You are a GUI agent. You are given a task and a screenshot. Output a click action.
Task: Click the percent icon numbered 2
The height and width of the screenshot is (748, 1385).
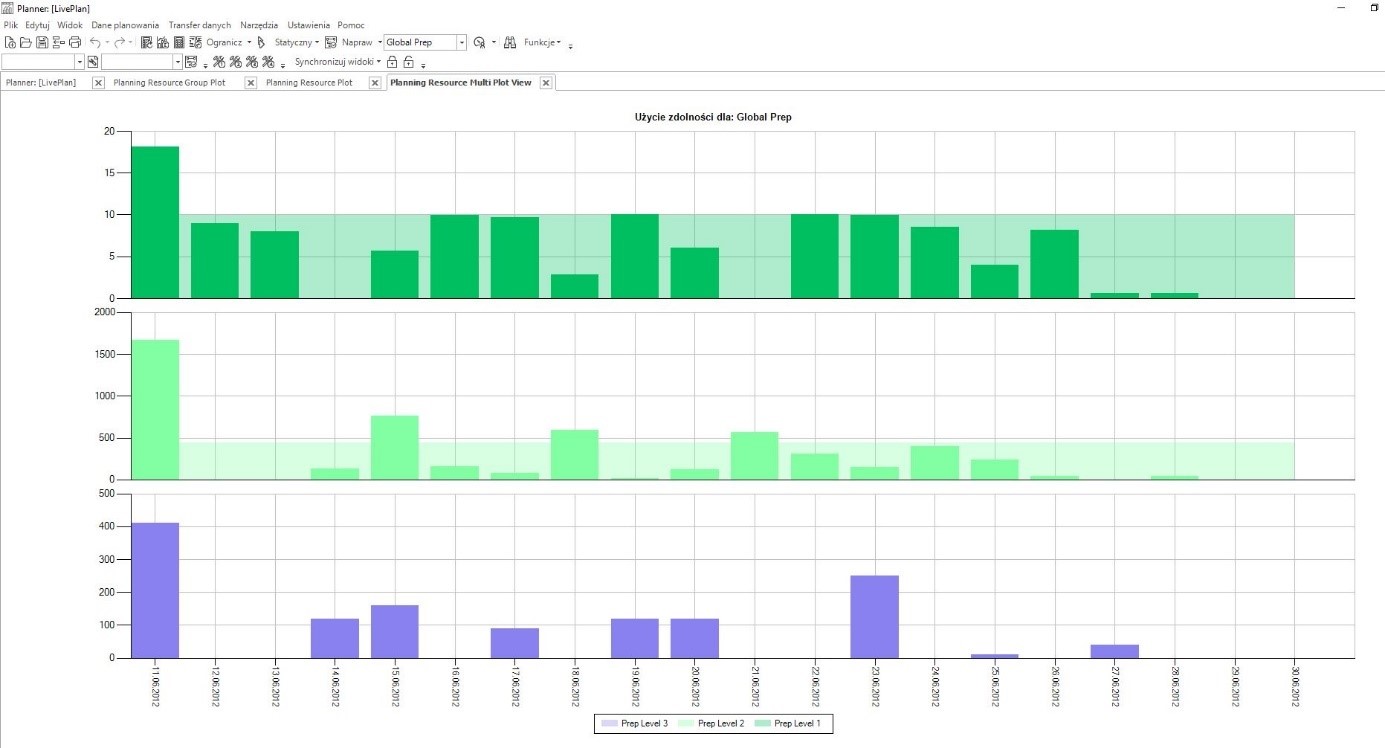coord(235,62)
